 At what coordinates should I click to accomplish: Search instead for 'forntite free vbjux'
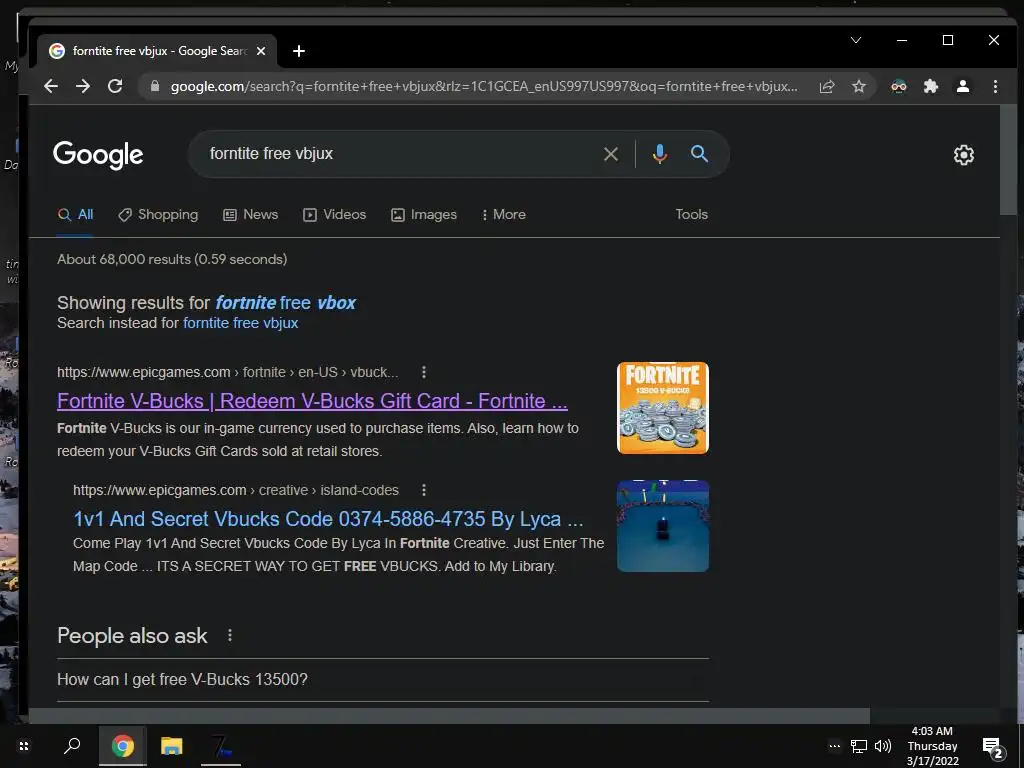coord(240,323)
